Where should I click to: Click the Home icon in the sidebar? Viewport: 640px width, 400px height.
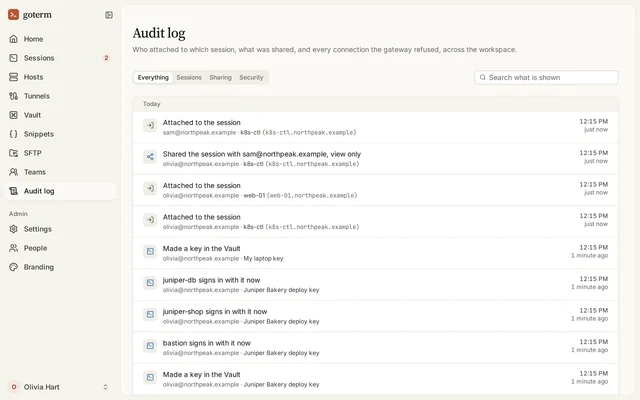[13, 39]
